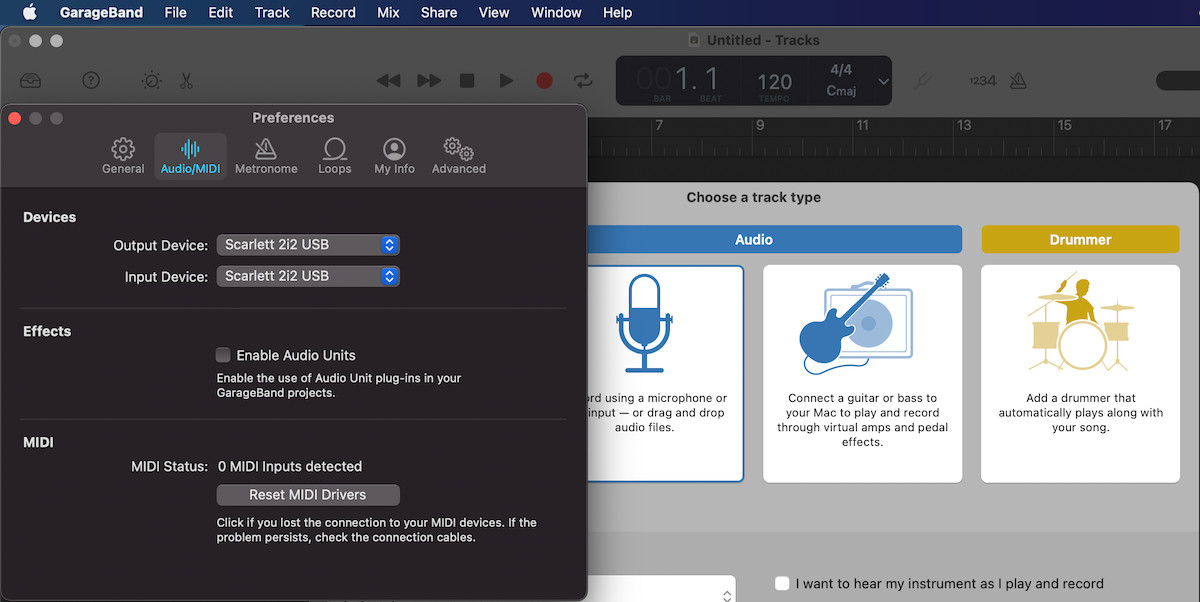The height and width of the screenshot is (602, 1200).
Task: Open the Library icon in GarageBand toolbar
Action: pos(30,81)
